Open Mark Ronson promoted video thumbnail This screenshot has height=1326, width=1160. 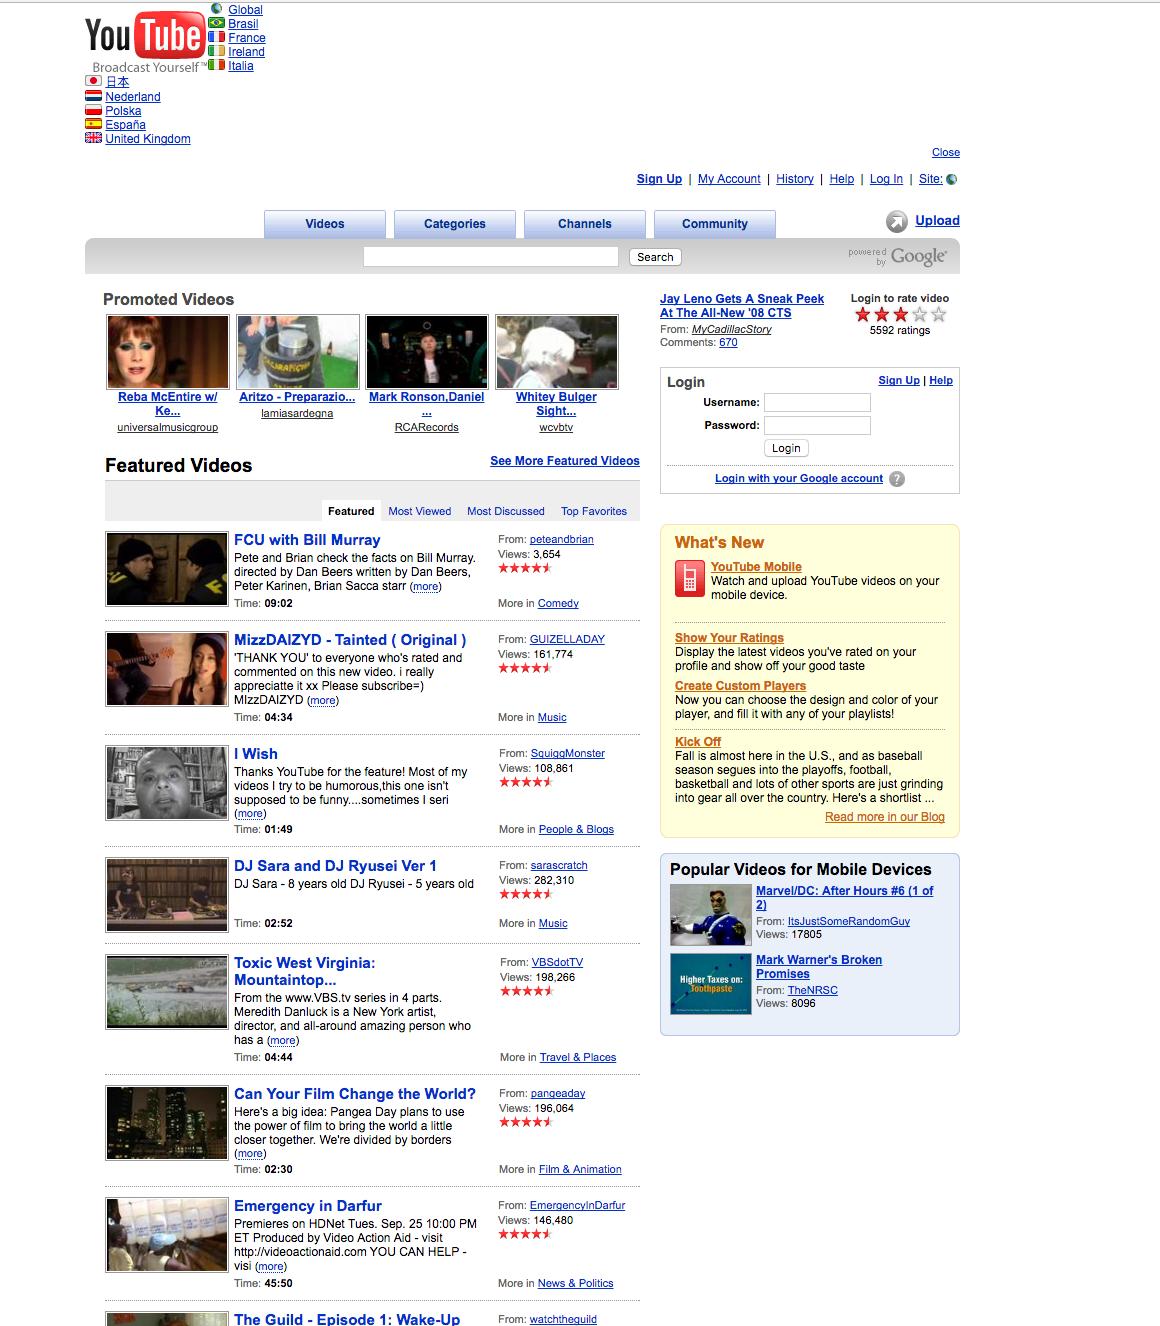(427, 352)
